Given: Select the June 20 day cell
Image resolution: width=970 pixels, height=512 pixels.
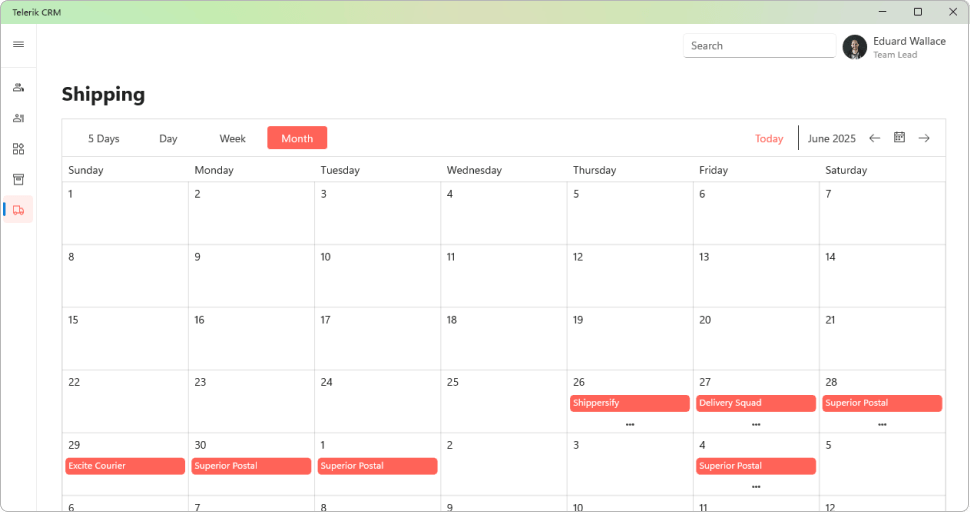Looking at the screenshot, I should [x=756, y=339].
